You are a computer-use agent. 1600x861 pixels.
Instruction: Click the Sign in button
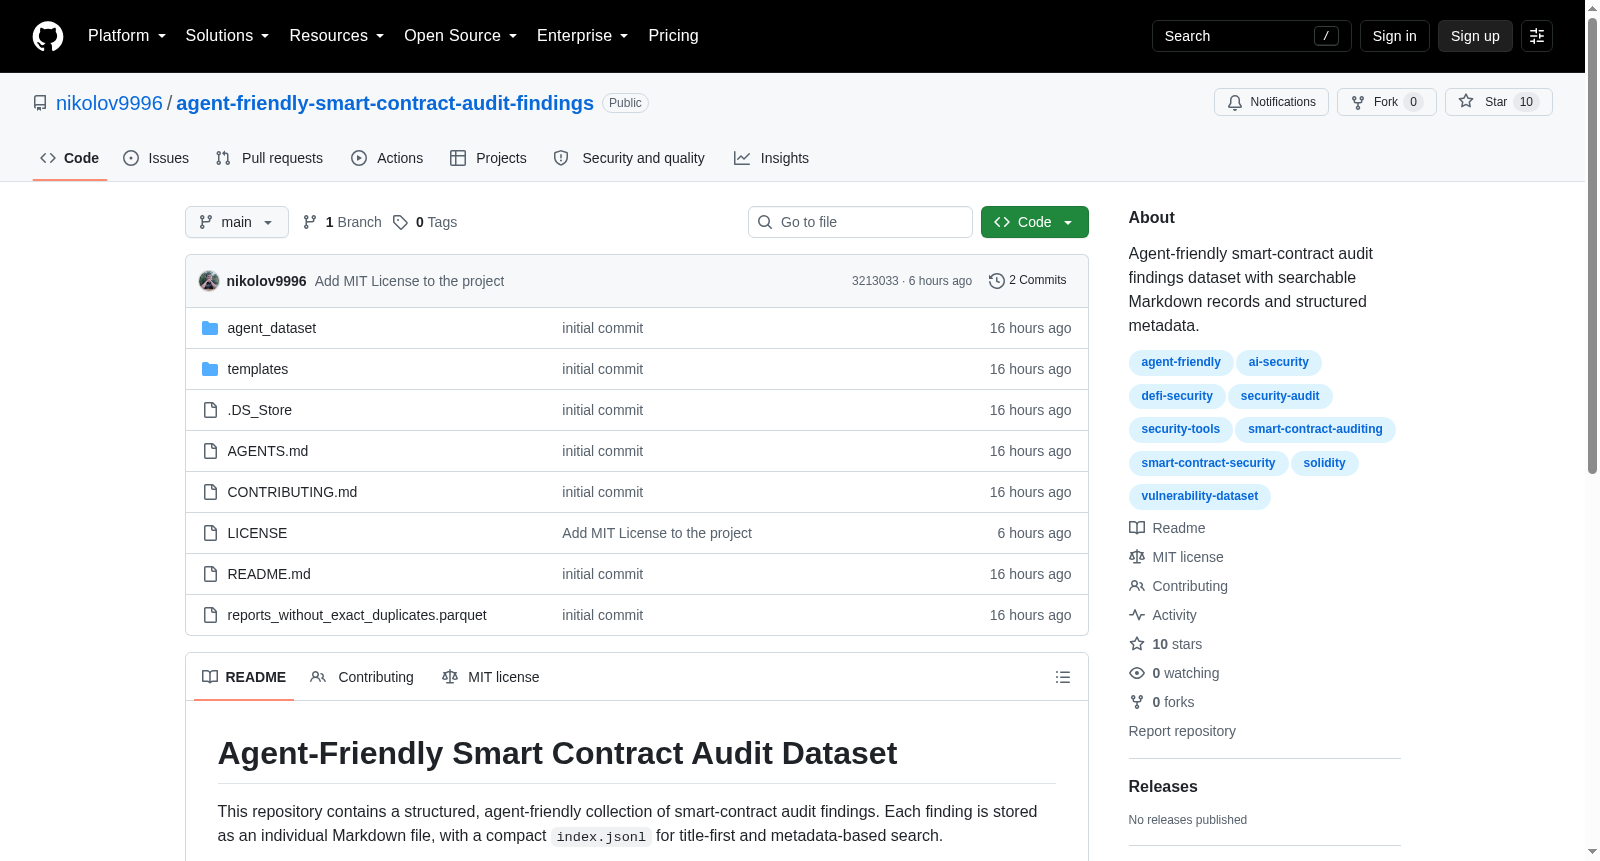coord(1394,36)
